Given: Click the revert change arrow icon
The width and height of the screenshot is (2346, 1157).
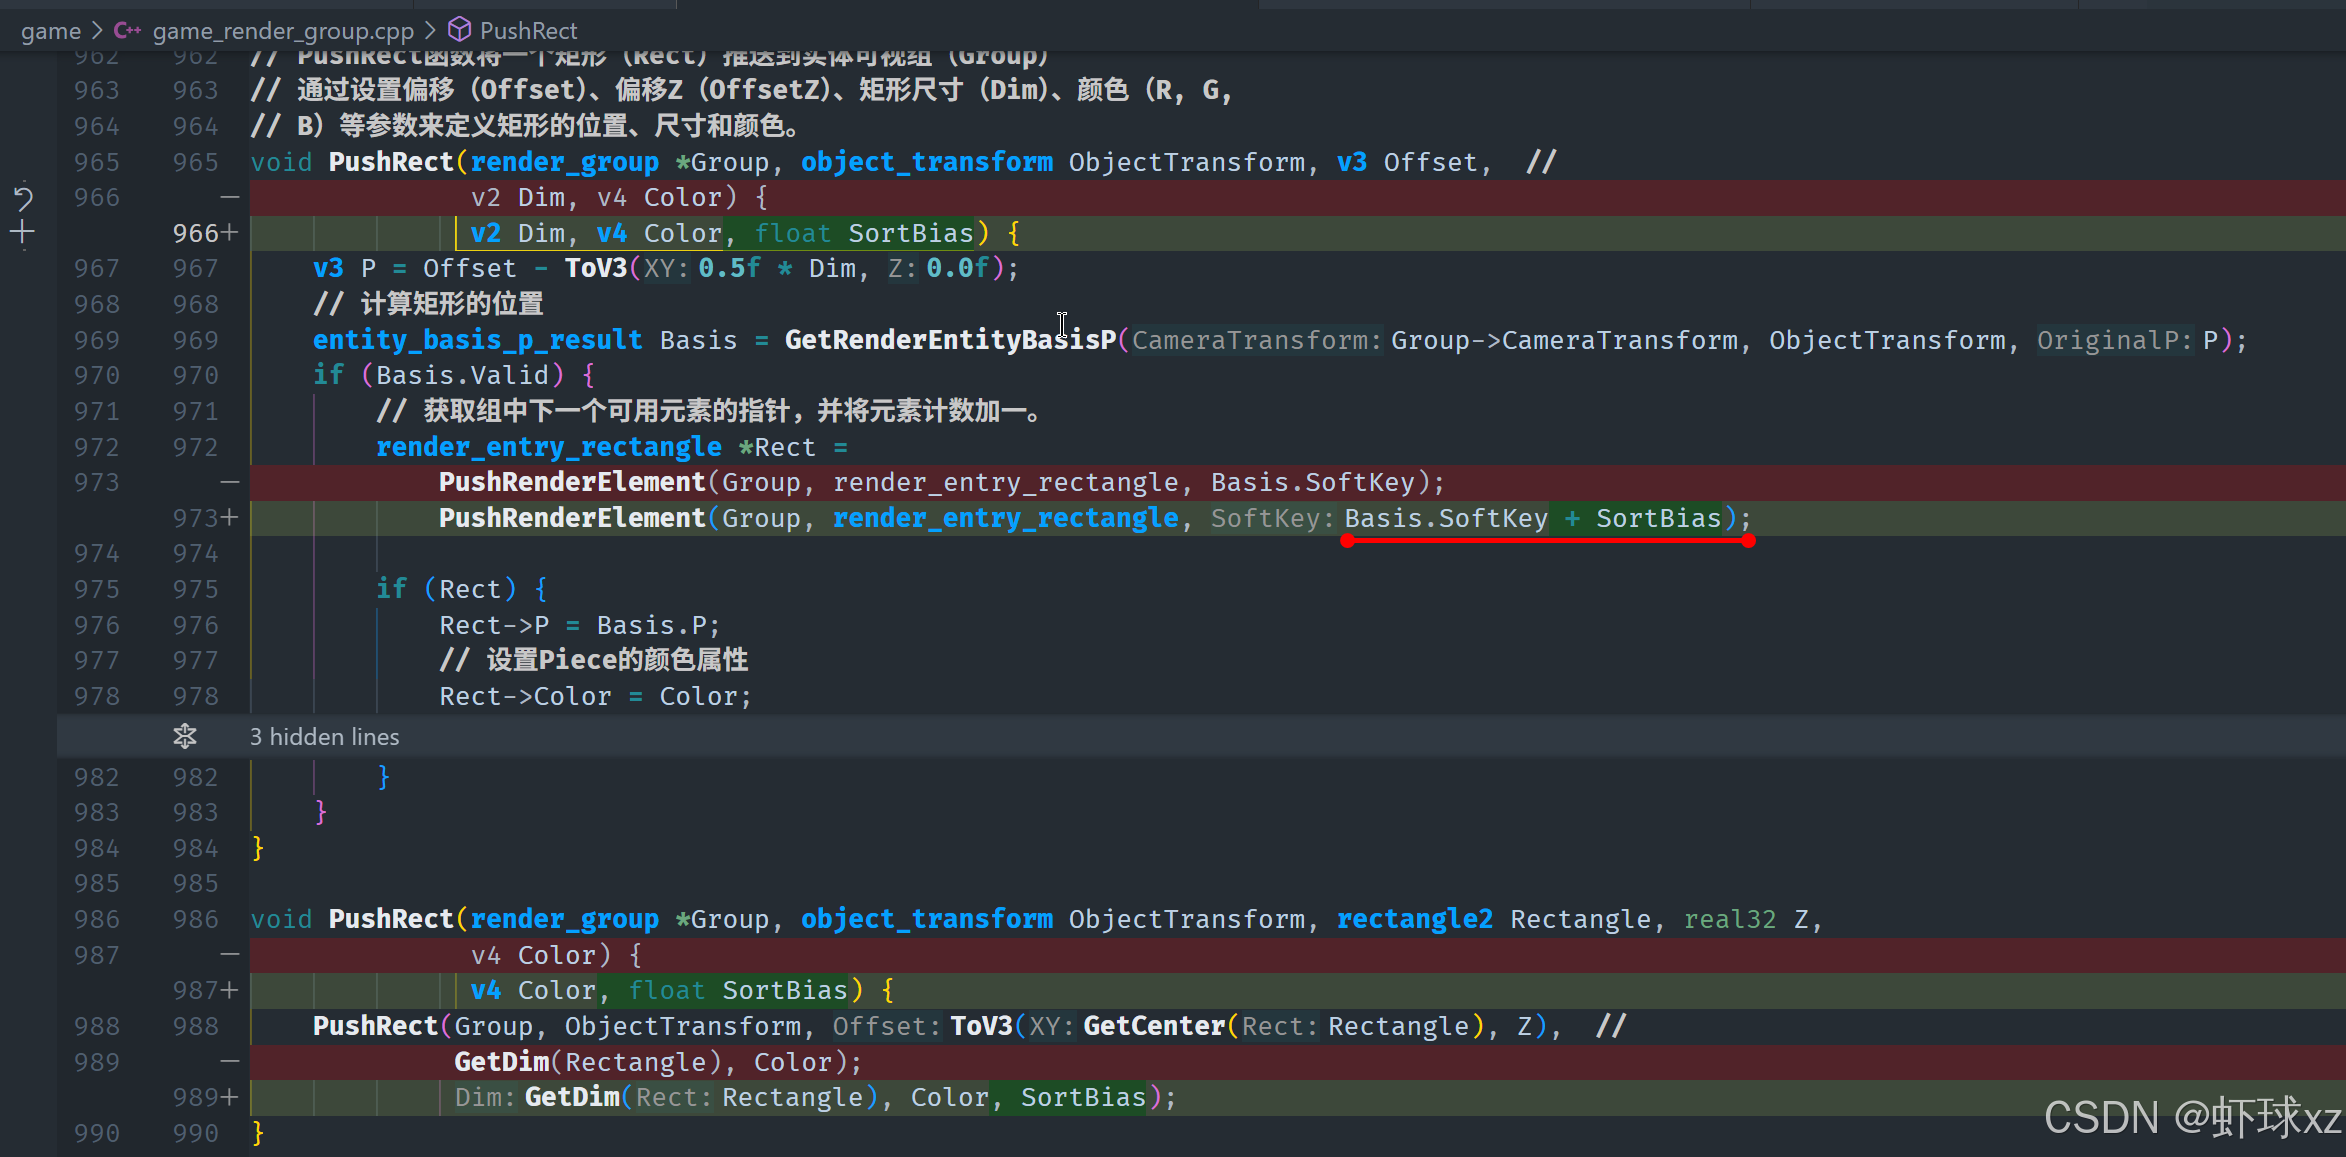Looking at the screenshot, I should [23, 197].
